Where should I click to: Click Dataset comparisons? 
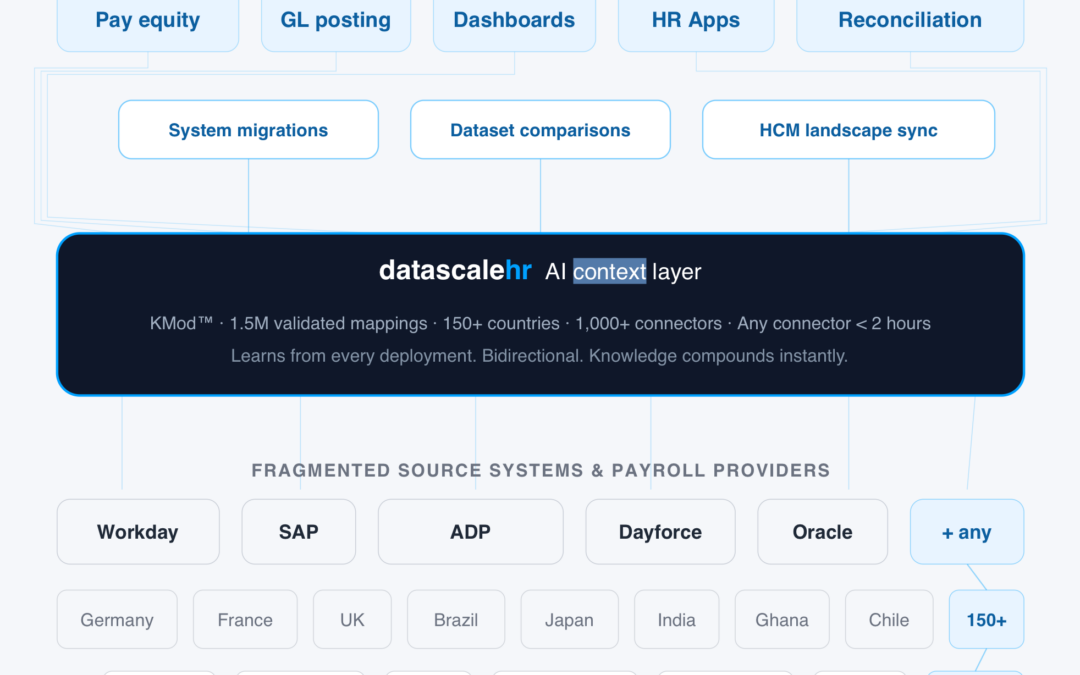[540, 129]
